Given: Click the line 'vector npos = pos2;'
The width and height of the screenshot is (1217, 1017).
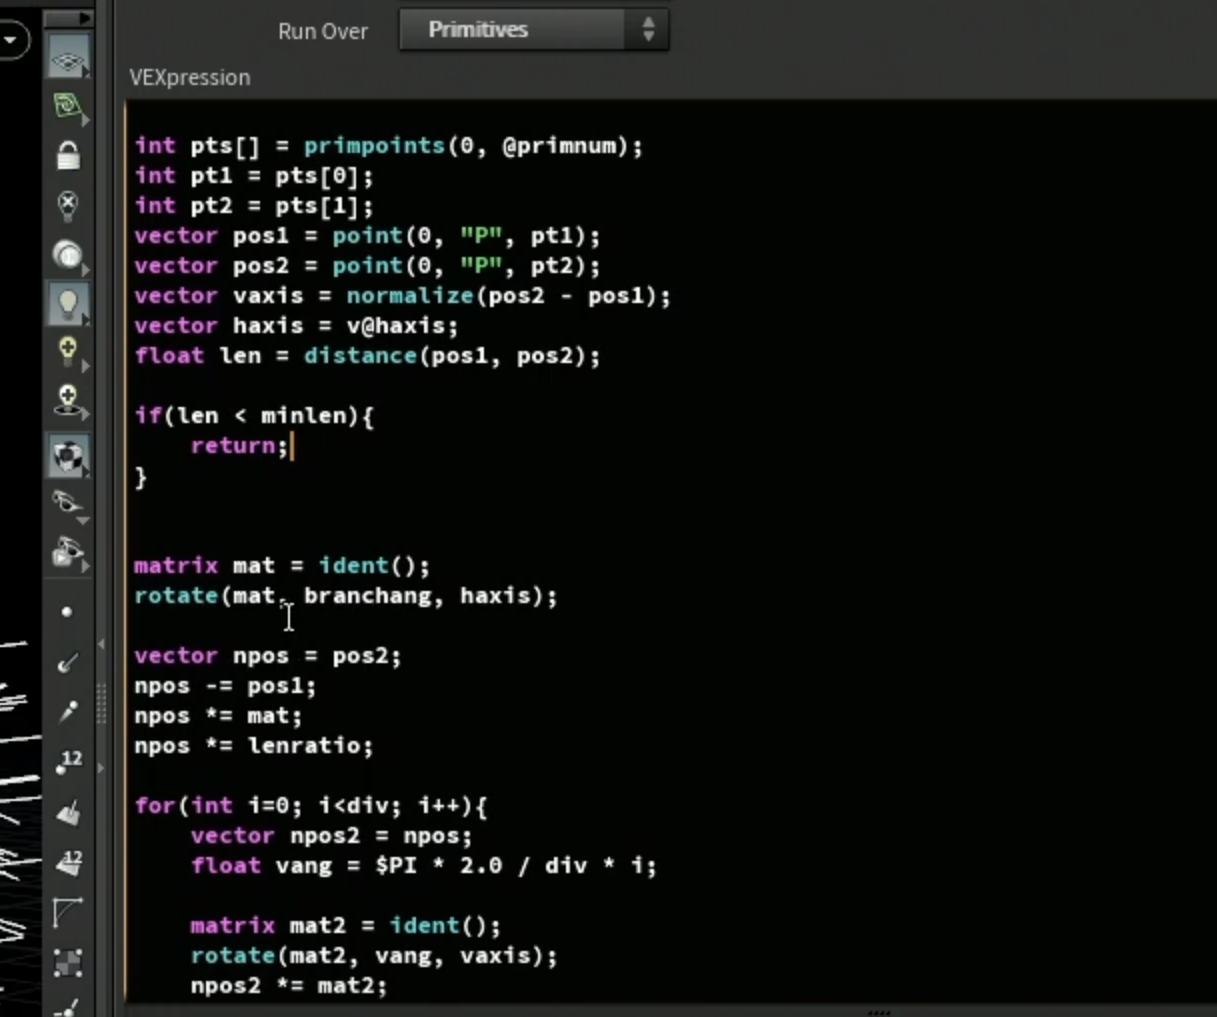Looking at the screenshot, I should coord(268,656).
